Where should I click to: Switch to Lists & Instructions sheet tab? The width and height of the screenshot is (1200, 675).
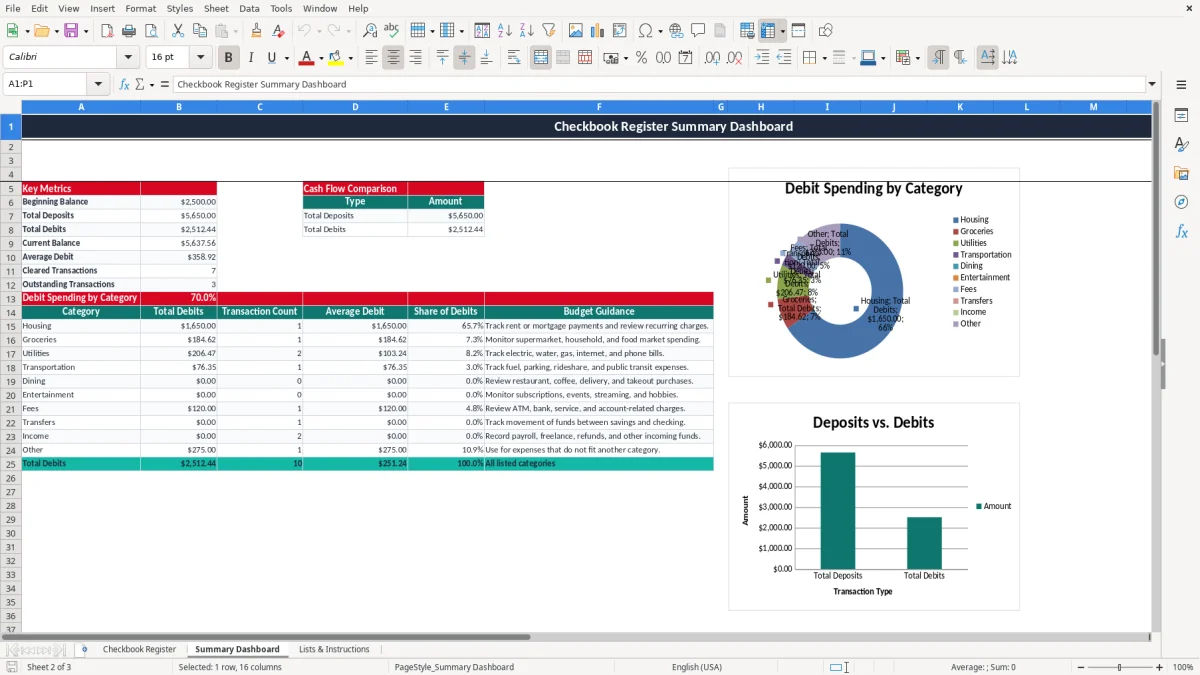coord(334,649)
